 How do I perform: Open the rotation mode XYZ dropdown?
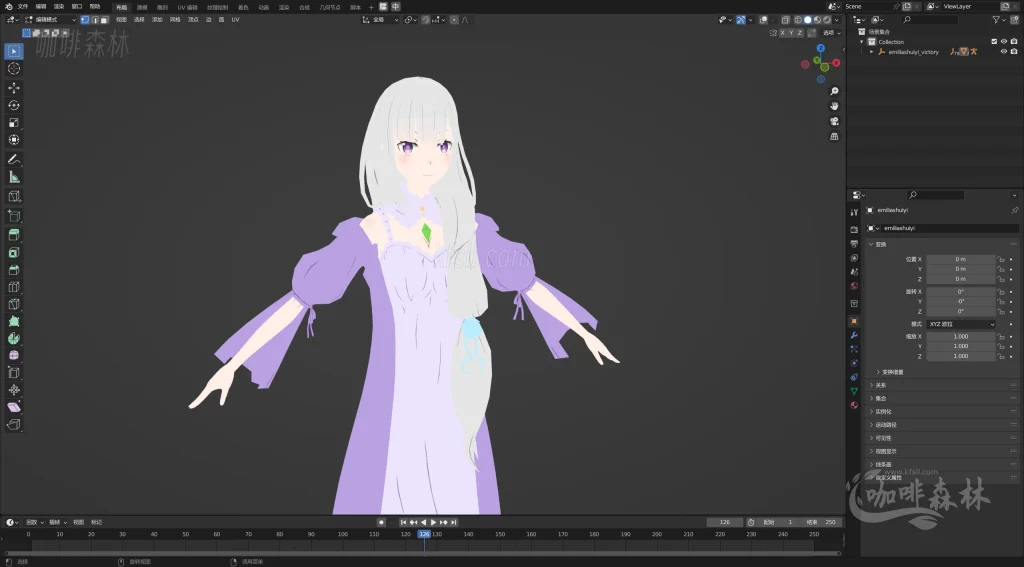(x=961, y=324)
